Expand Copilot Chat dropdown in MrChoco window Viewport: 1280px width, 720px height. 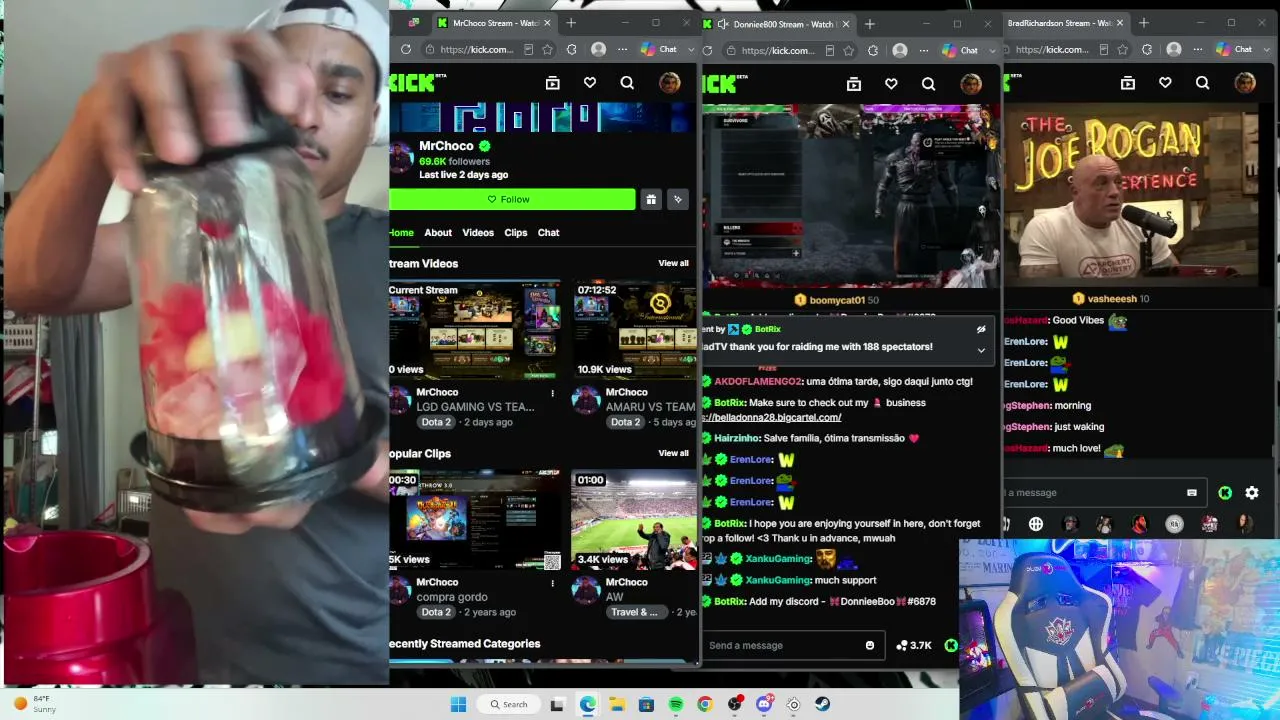pos(690,49)
